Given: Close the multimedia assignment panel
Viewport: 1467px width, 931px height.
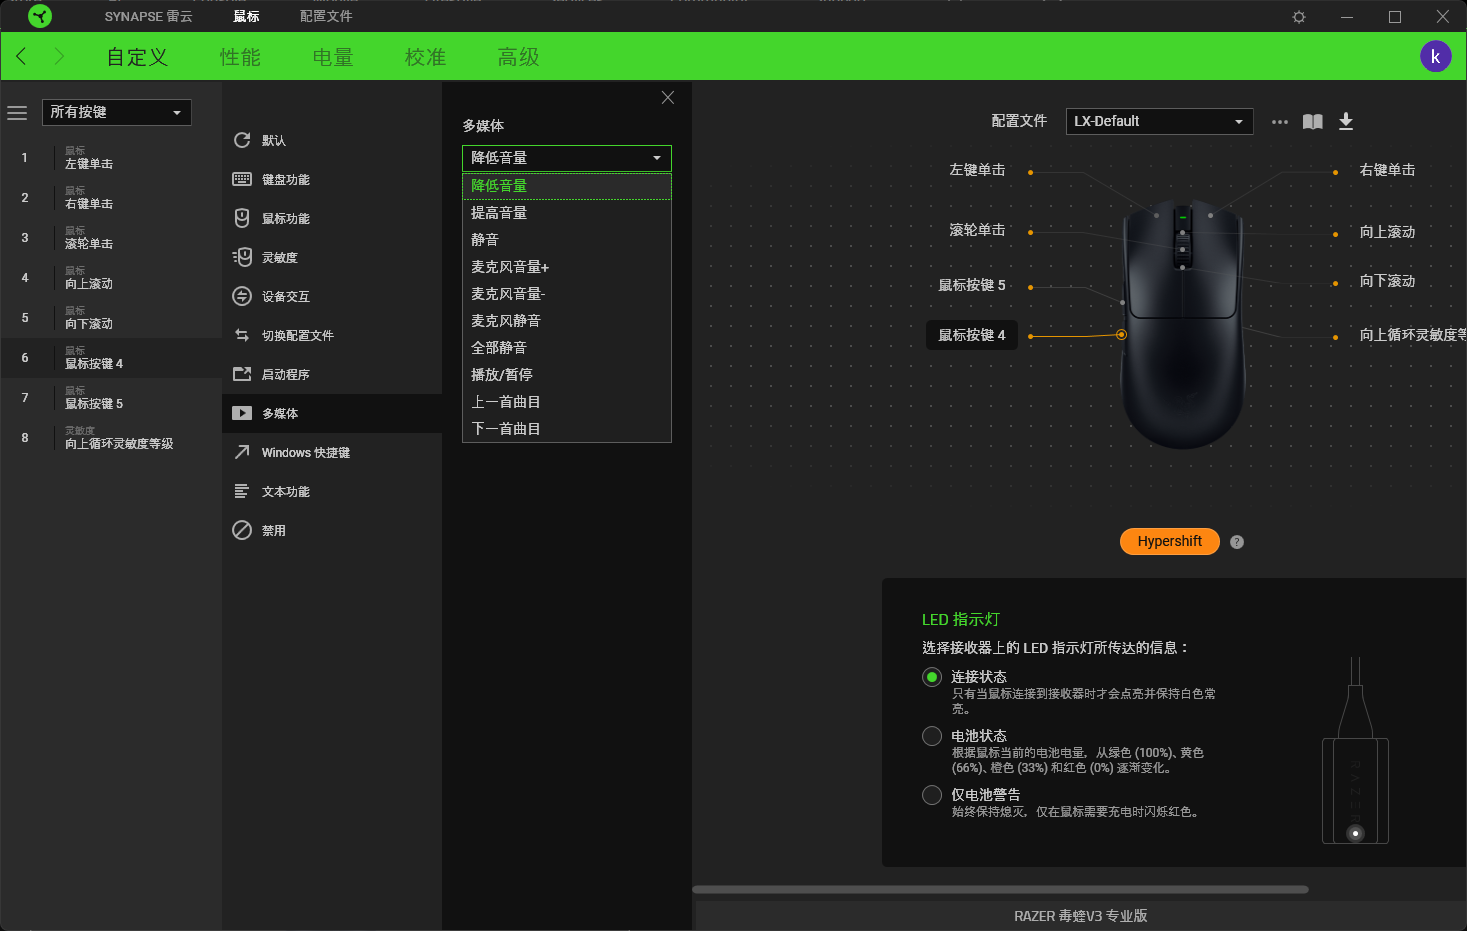Looking at the screenshot, I should tap(668, 97).
